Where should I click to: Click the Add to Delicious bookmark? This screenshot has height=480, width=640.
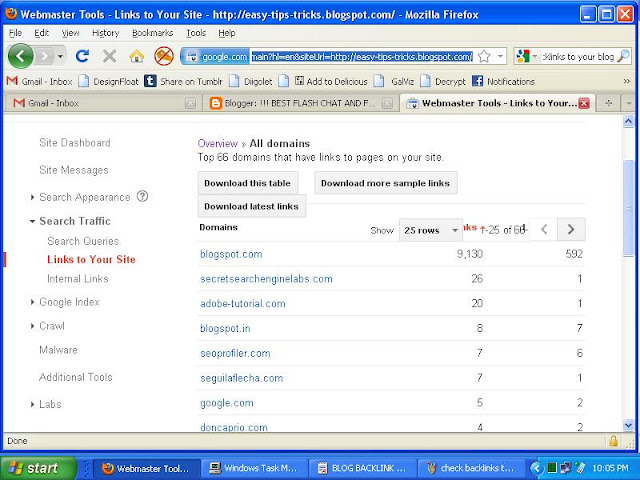(x=331, y=81)
